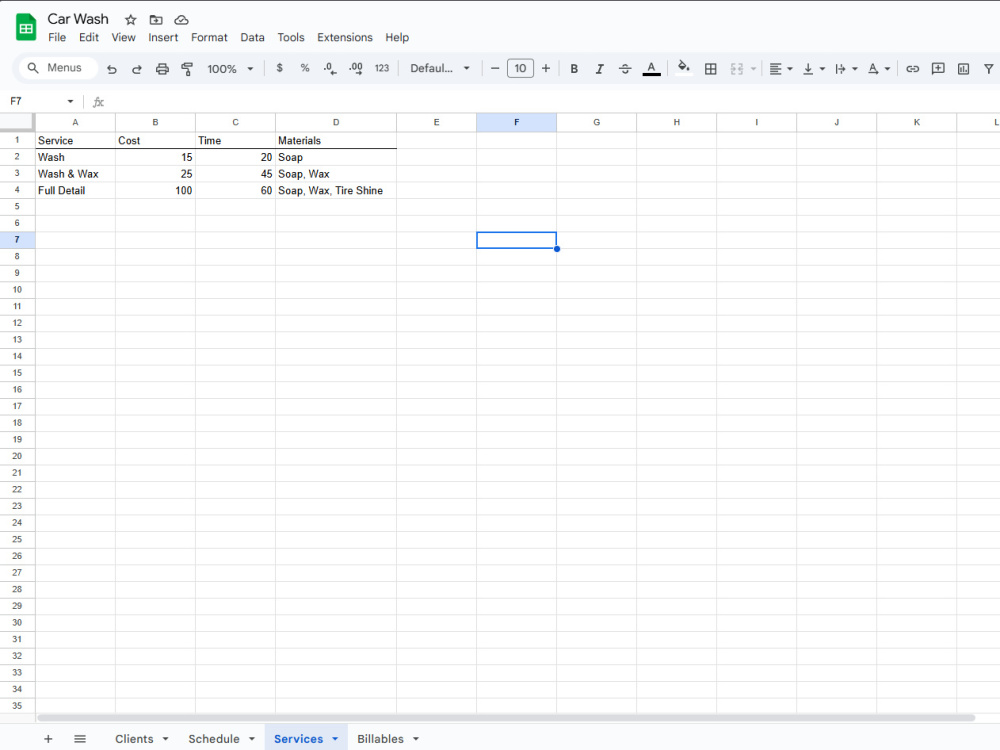1000x750 pixels.
Task: Print the spreadsheet via printer icon
Action: pos(162,69)
